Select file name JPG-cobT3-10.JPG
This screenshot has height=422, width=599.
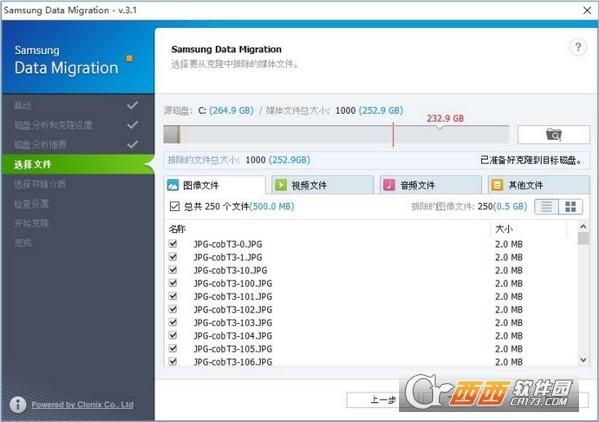point(230,270)
